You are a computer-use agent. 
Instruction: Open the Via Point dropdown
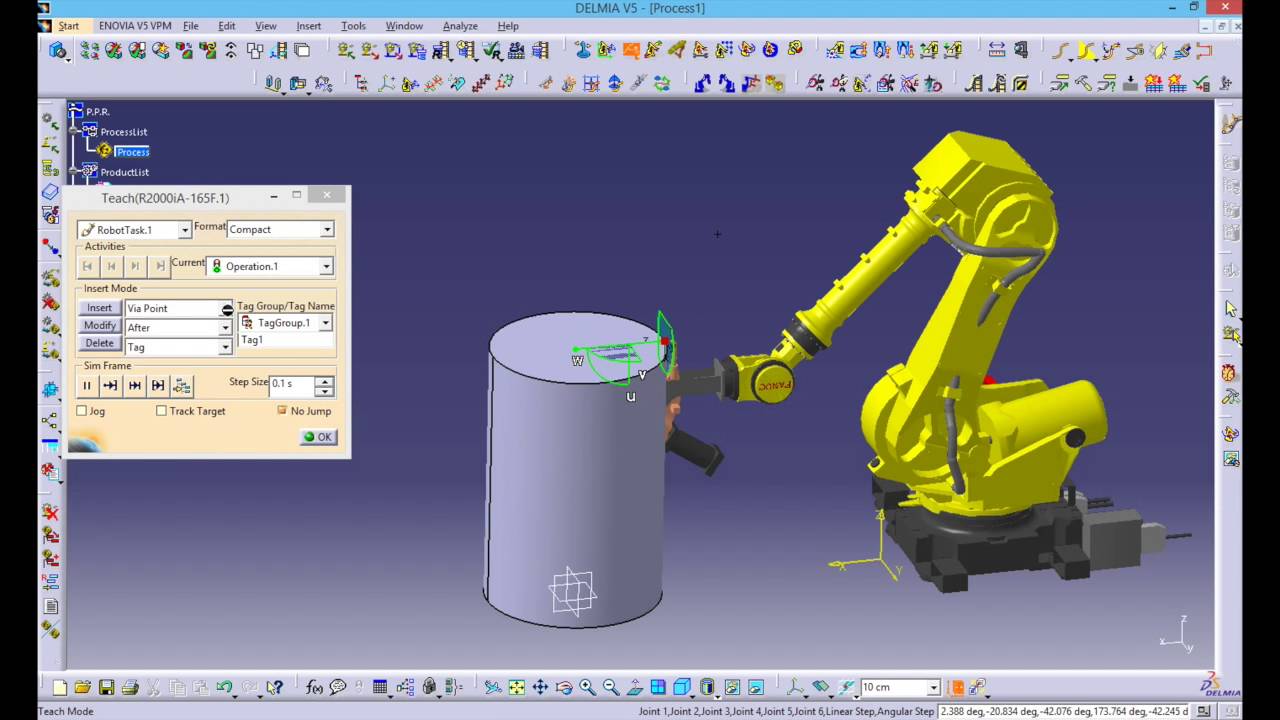coord(227,309)
